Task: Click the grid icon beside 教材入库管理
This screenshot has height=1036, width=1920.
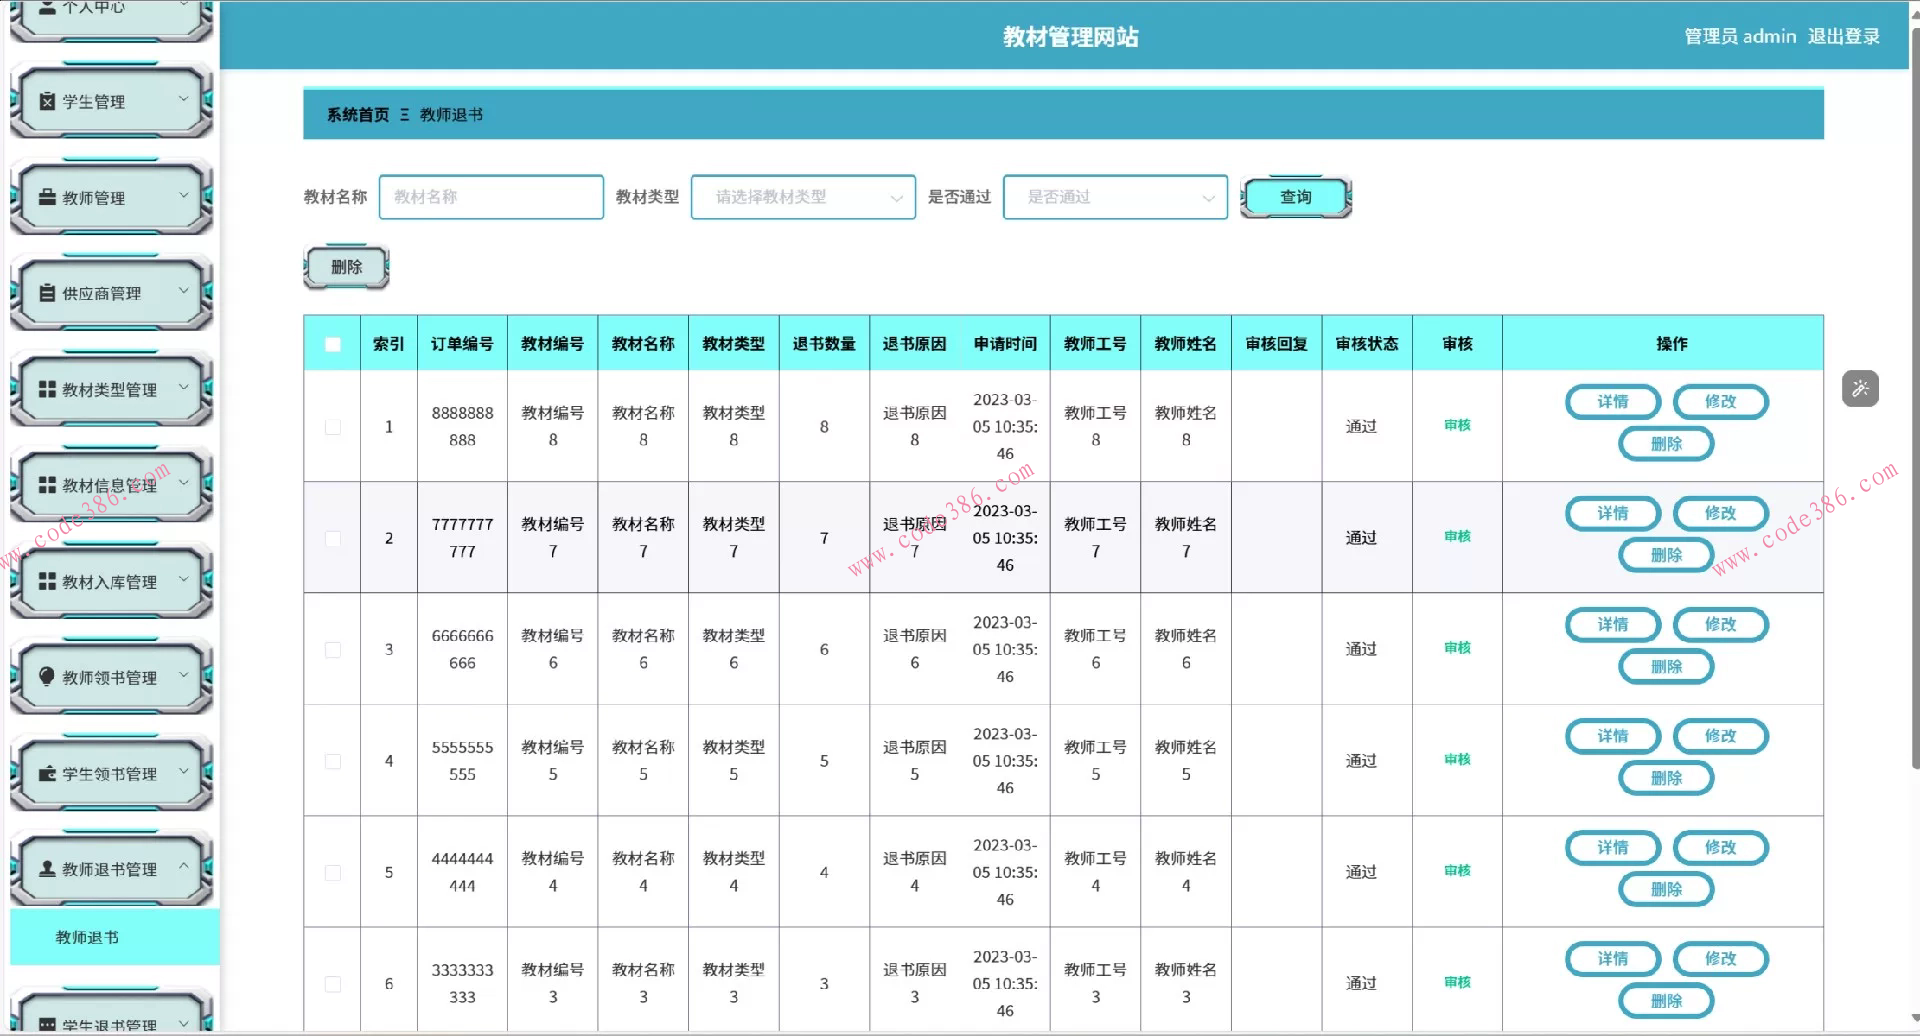Action: [x=47, y=581]
